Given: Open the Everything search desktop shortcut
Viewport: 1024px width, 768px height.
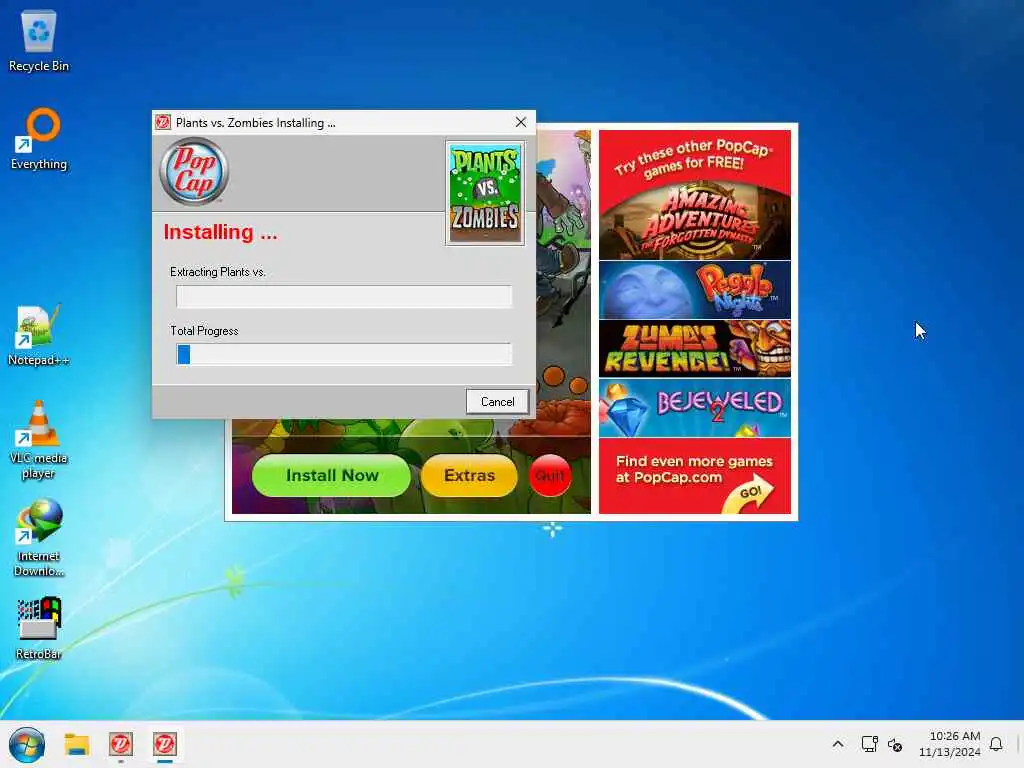Looking at the screenshot, I should coord(39,138).
